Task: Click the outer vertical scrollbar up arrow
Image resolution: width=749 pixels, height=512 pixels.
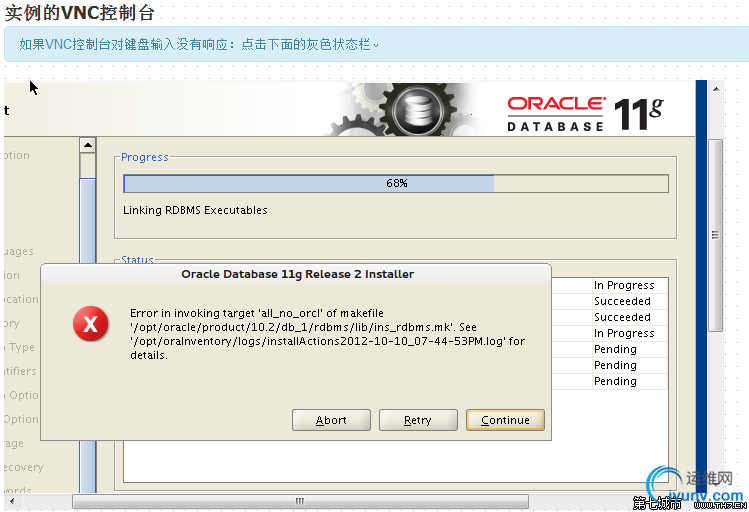Action: click(716, 89)
